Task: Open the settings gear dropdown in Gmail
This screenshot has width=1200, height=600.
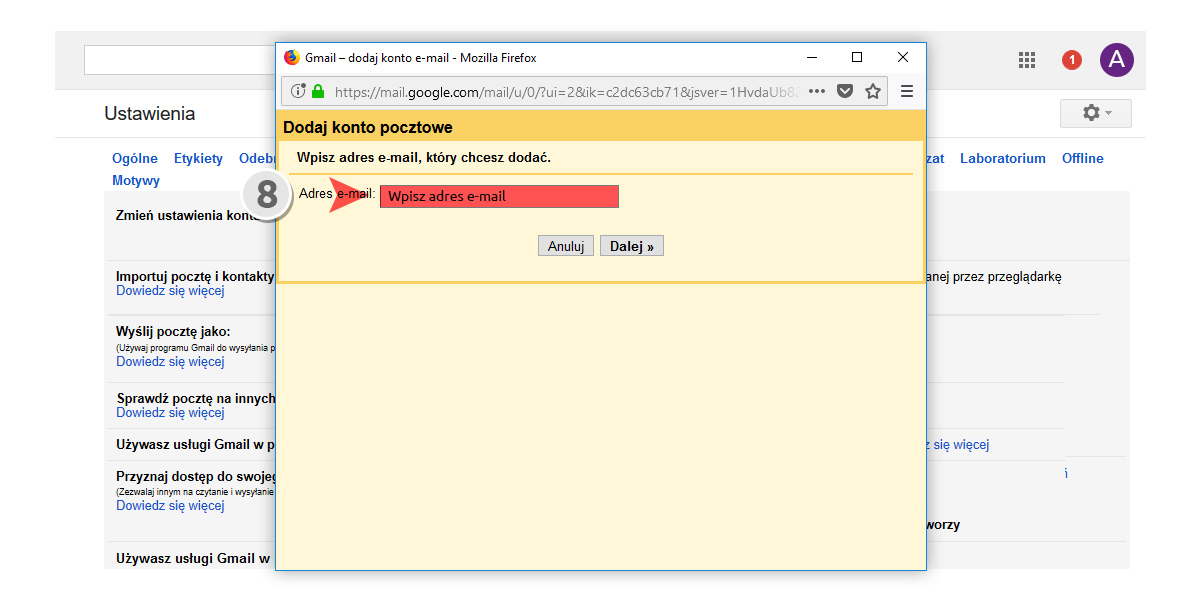Action: coord(1096,113)
